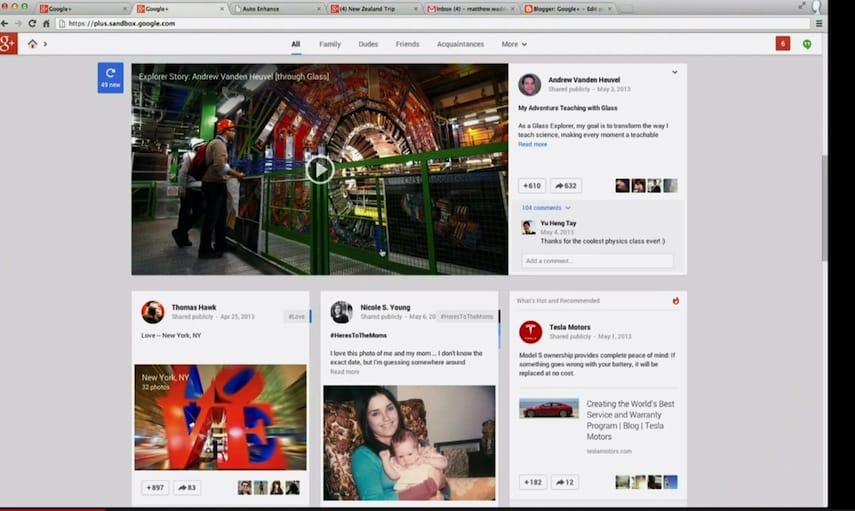Open the green Hangouts icon

coord(807,44)
